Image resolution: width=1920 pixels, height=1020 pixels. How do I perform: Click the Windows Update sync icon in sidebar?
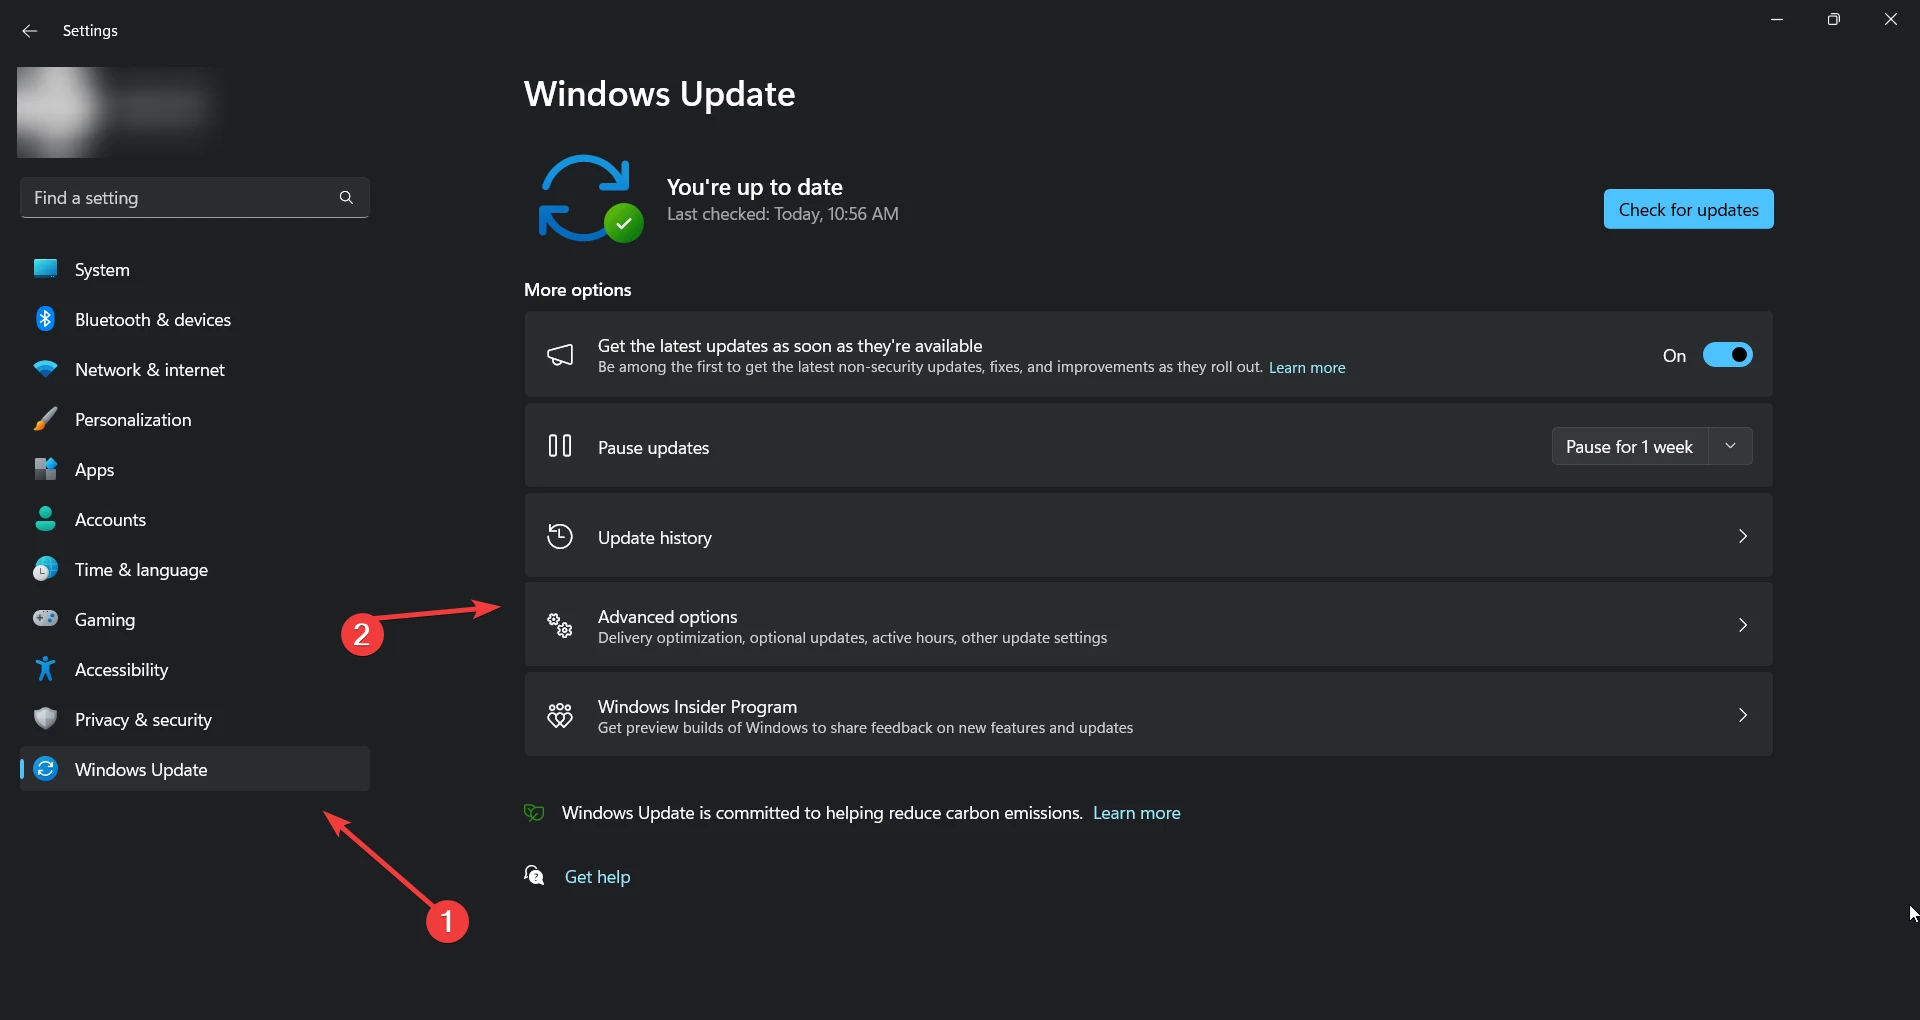pyautogui.click(x=45, y=769)
